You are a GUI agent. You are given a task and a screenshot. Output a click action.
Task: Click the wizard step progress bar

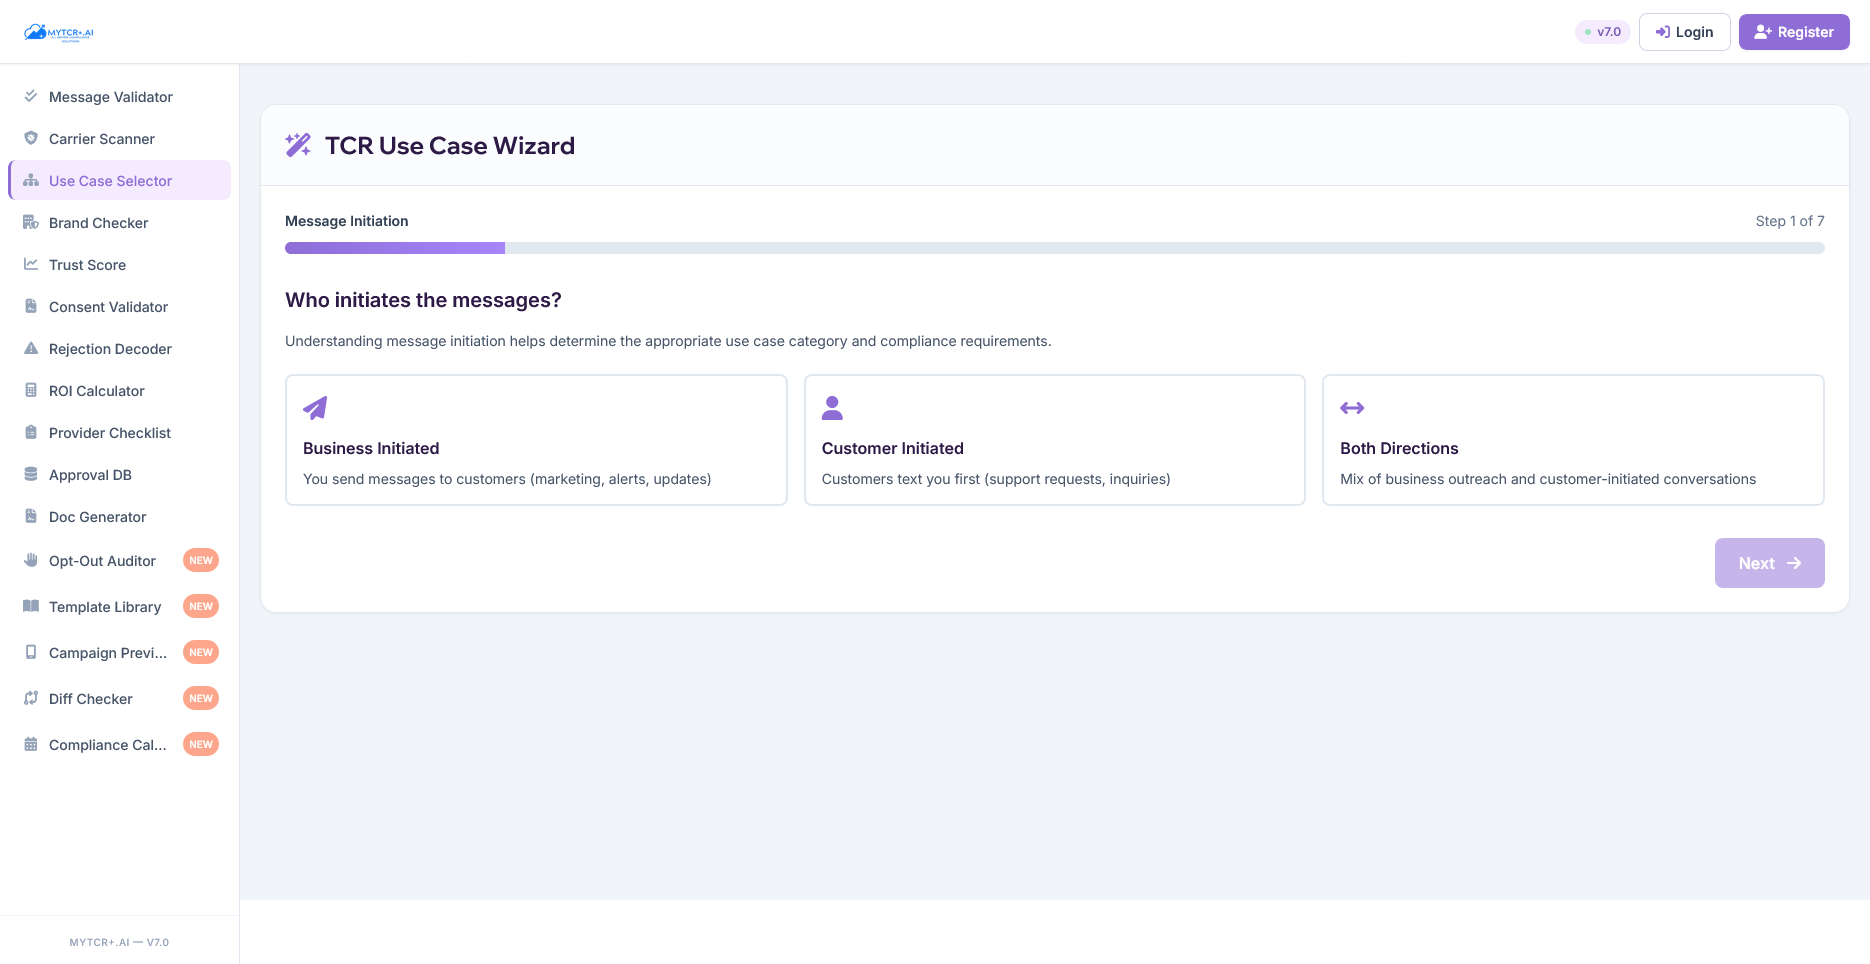tap(1054, 248)
